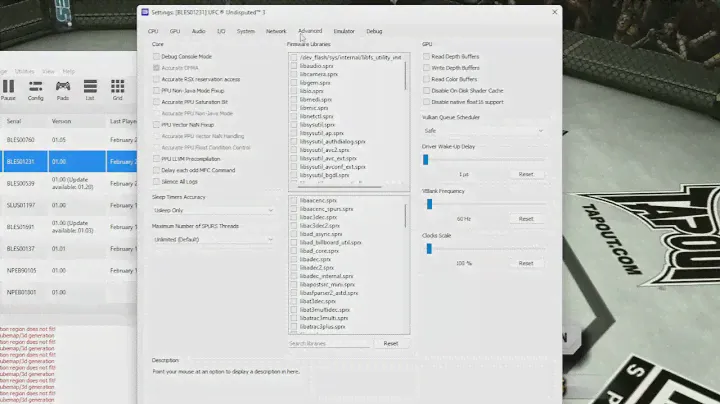Open the Pads controller settings icon
Viewport: 720px width, 404px height.
(63, 87)
